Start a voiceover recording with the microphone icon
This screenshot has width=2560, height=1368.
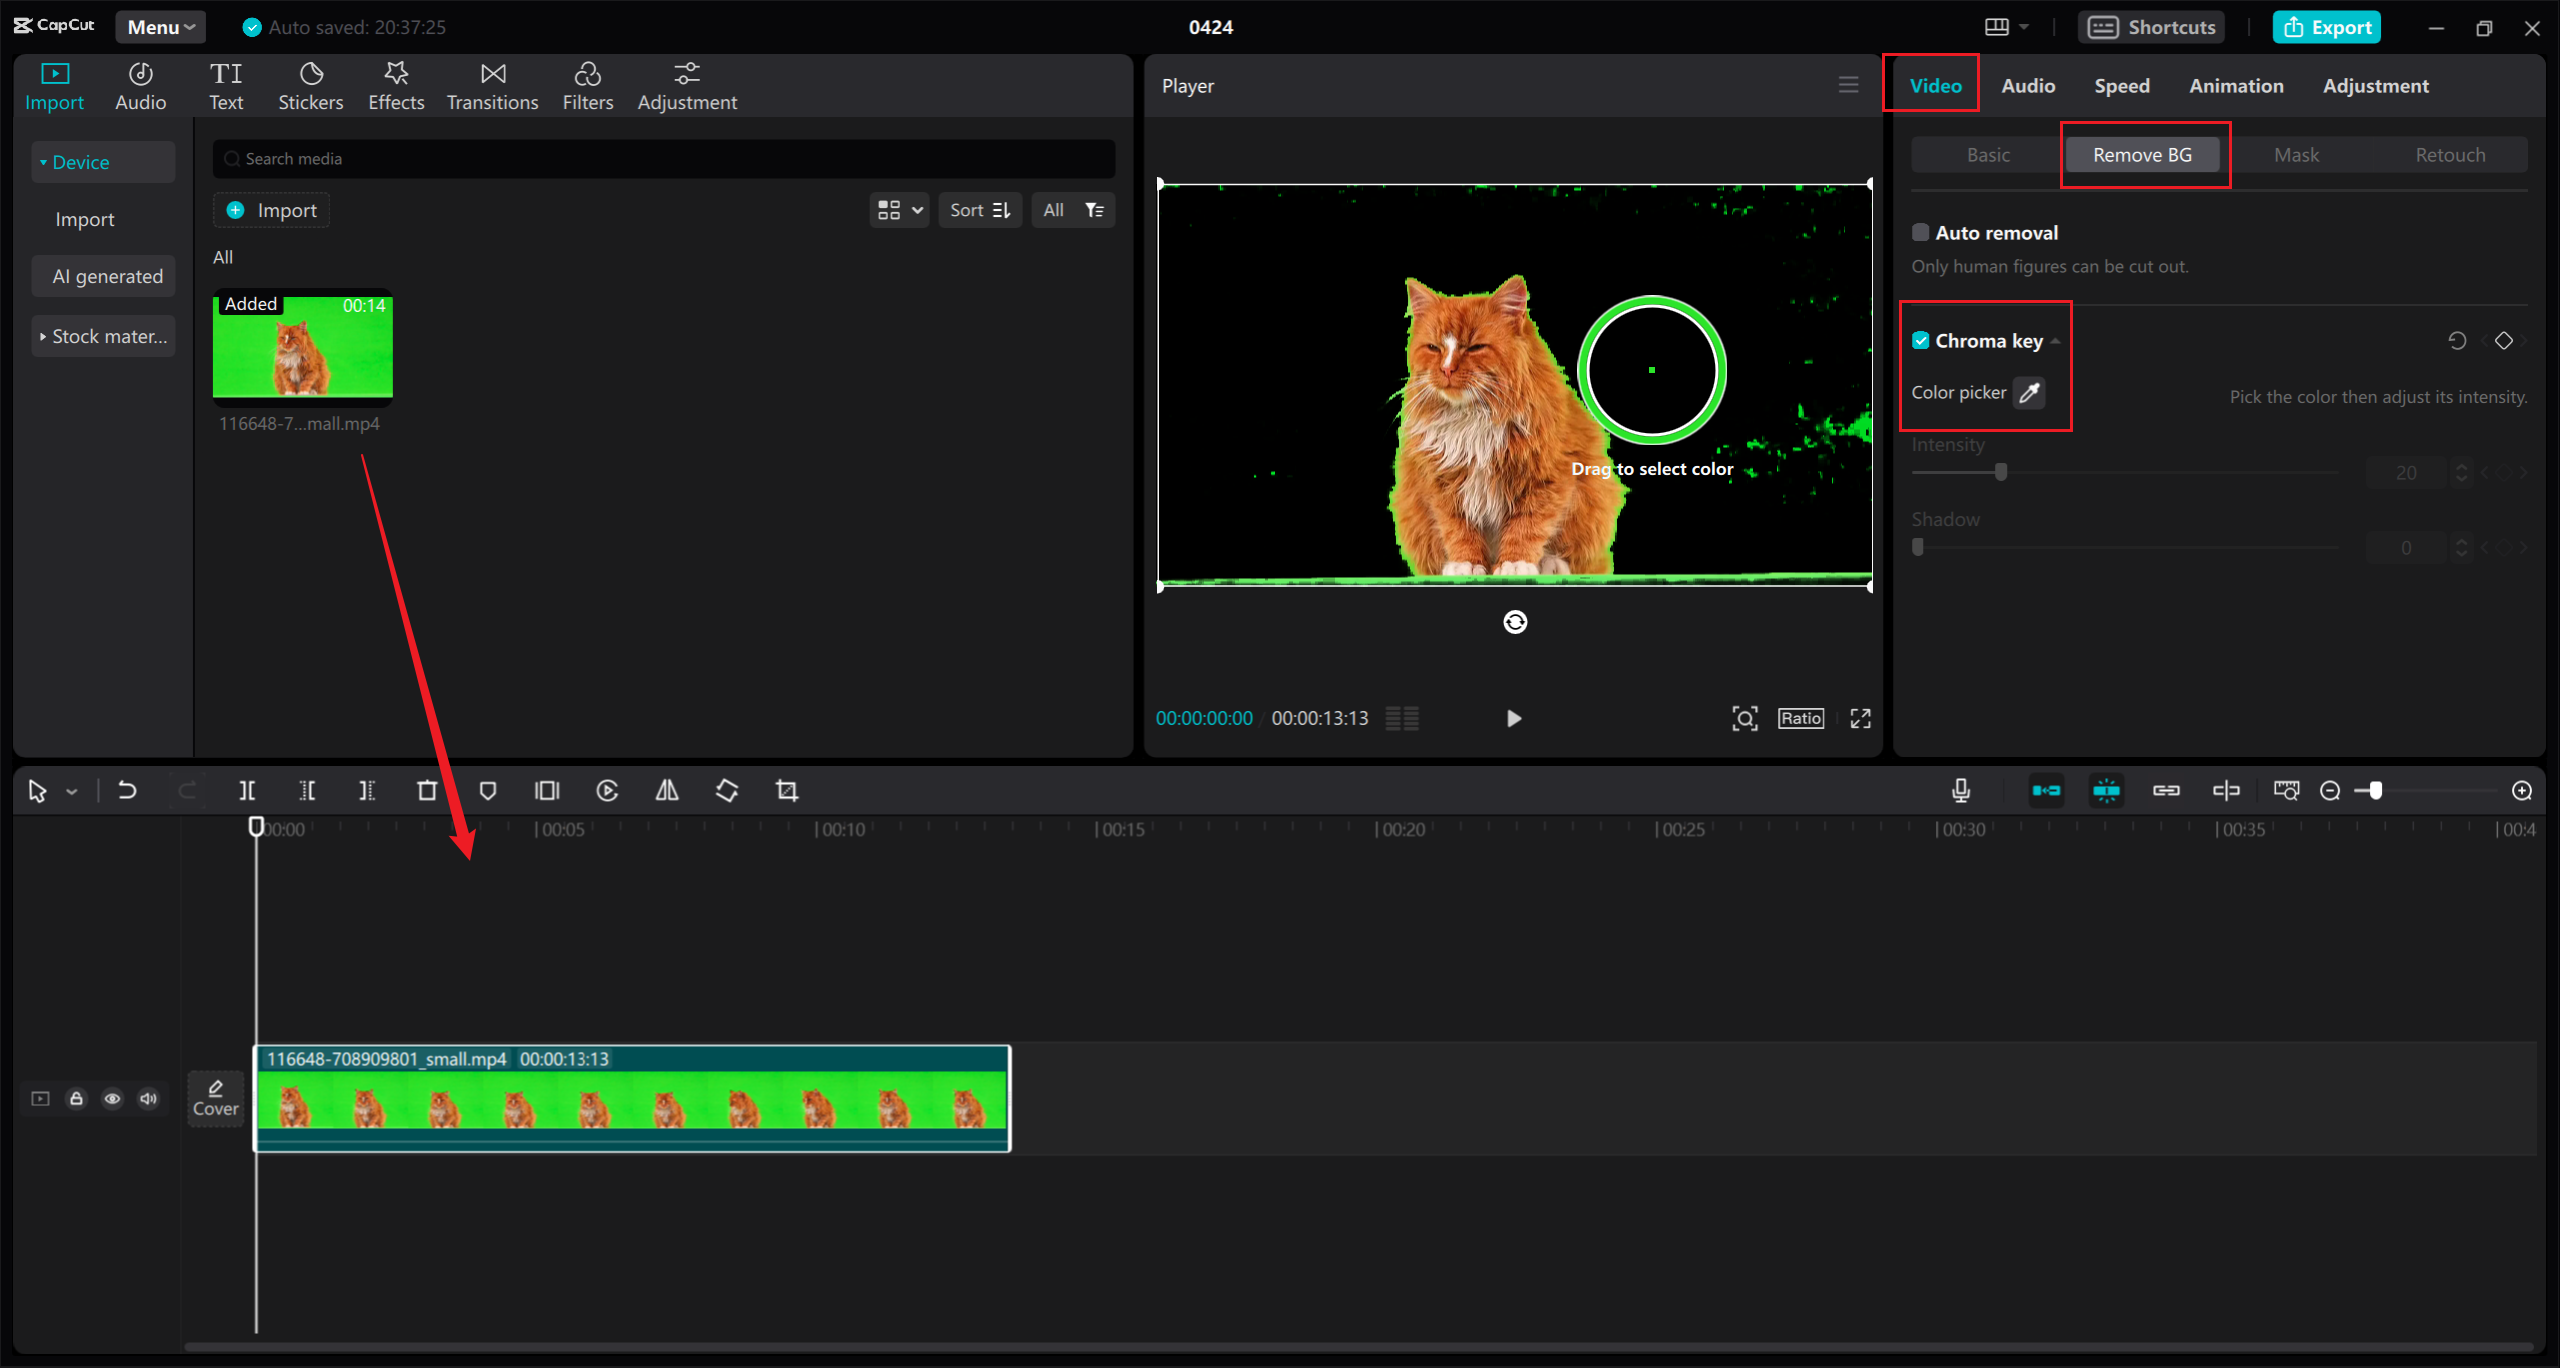click(x=1961, y=790)
